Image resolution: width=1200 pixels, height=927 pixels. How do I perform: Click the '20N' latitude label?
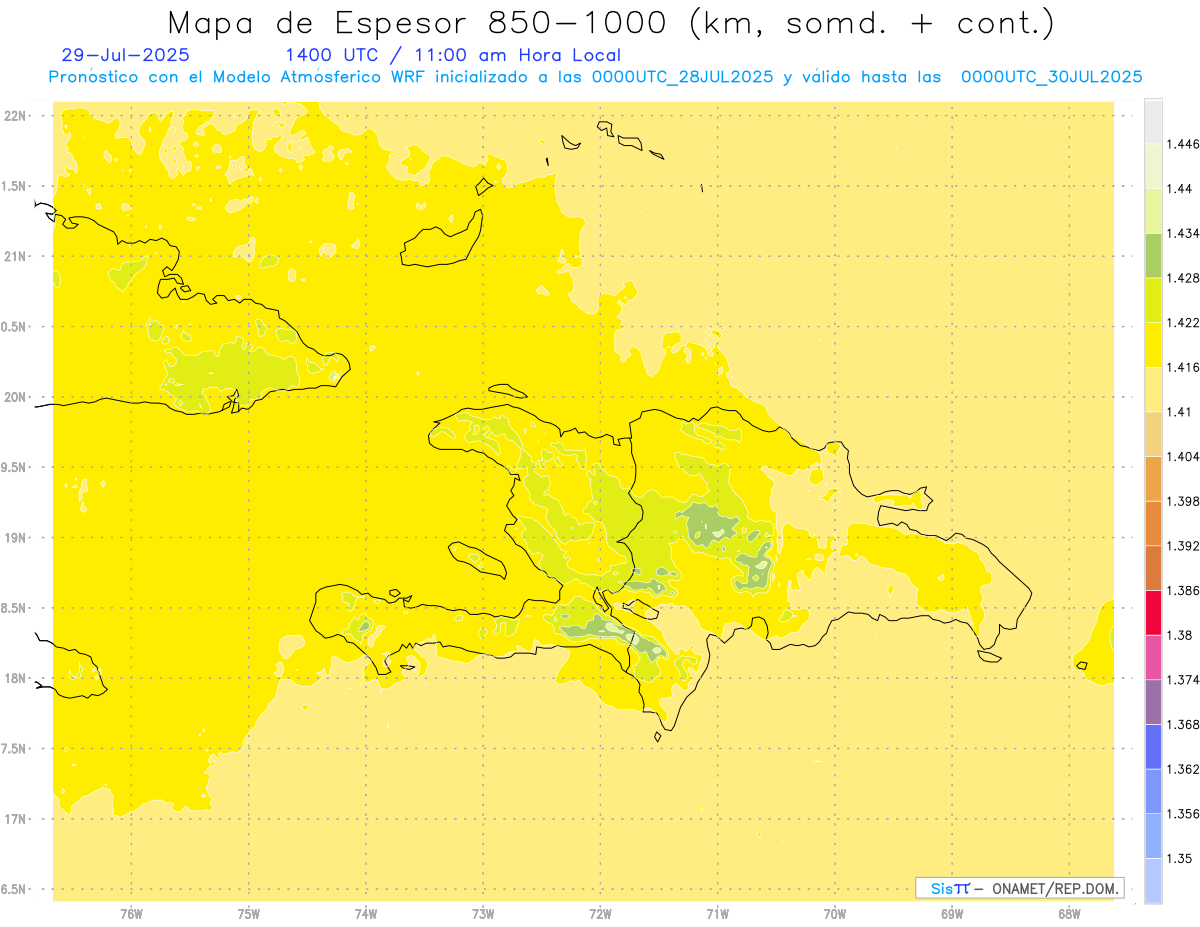tap(15, 397)
